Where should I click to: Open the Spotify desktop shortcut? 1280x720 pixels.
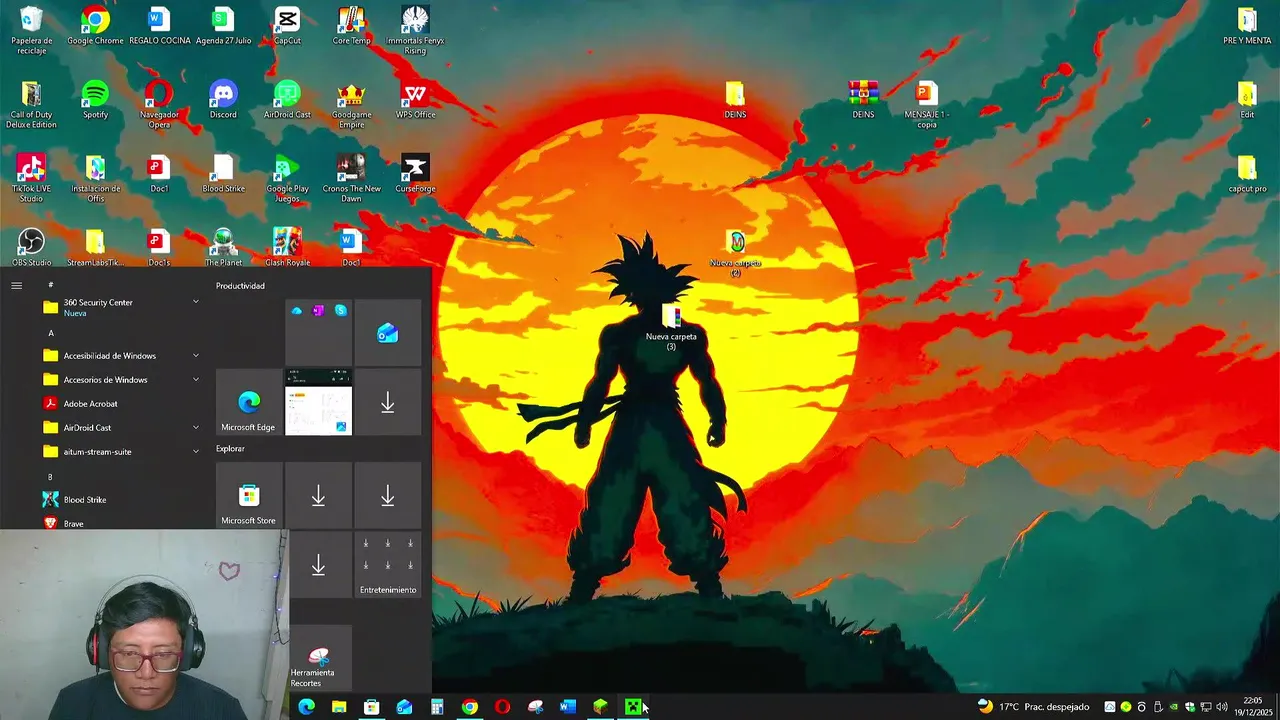pyautogui.click(x=95, y=100)
